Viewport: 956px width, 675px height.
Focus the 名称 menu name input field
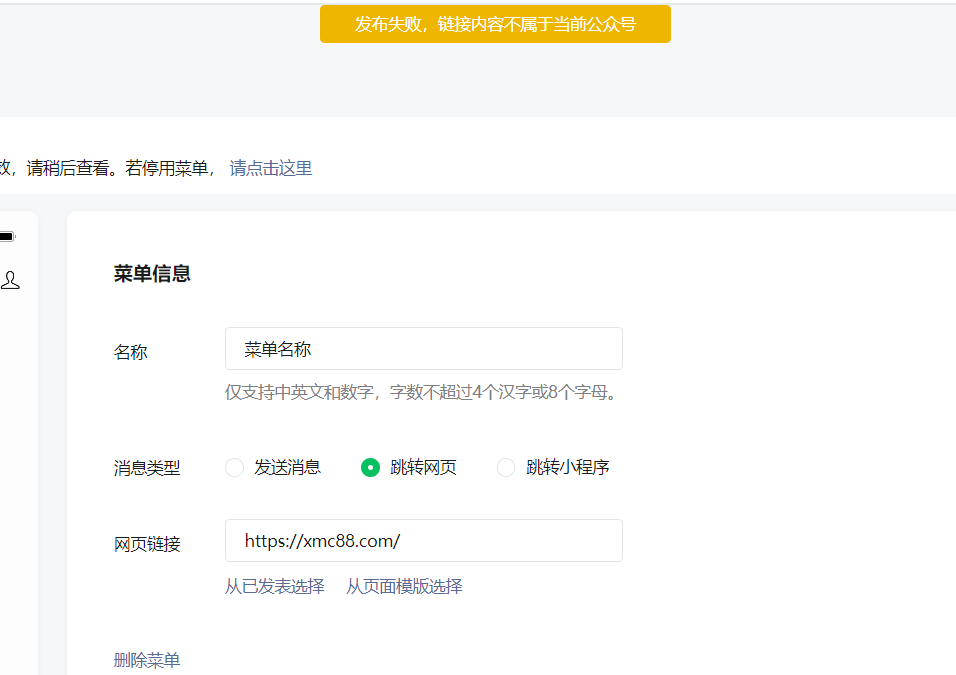[423, 349]
